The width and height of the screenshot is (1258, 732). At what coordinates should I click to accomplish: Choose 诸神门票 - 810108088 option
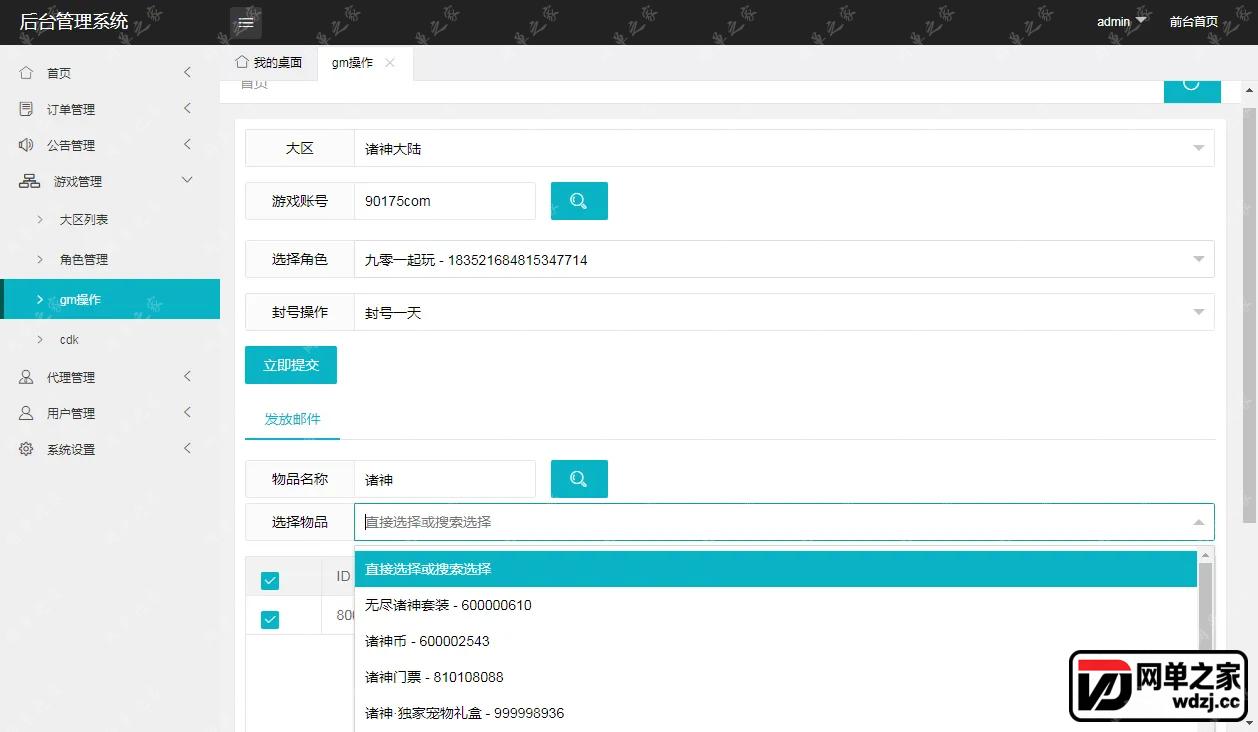tap(776, 677)
